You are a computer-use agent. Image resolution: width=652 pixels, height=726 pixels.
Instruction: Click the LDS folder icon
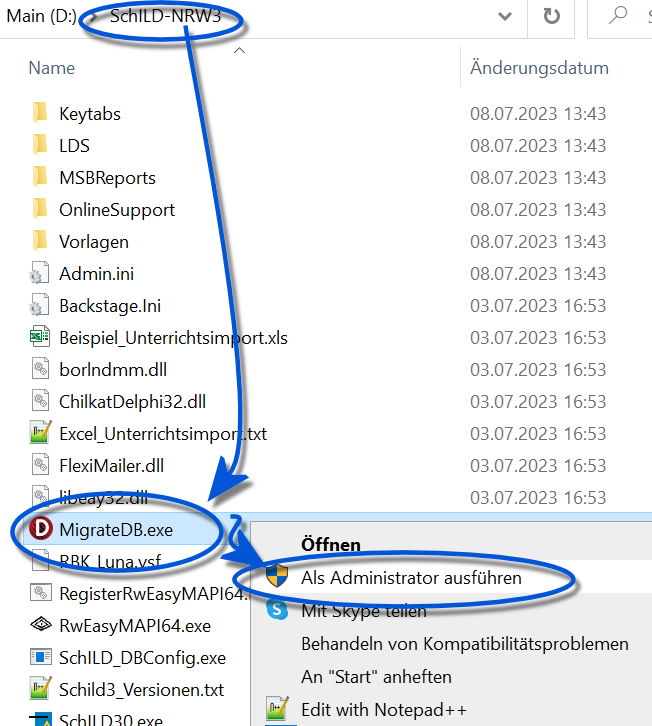[40, 144]
